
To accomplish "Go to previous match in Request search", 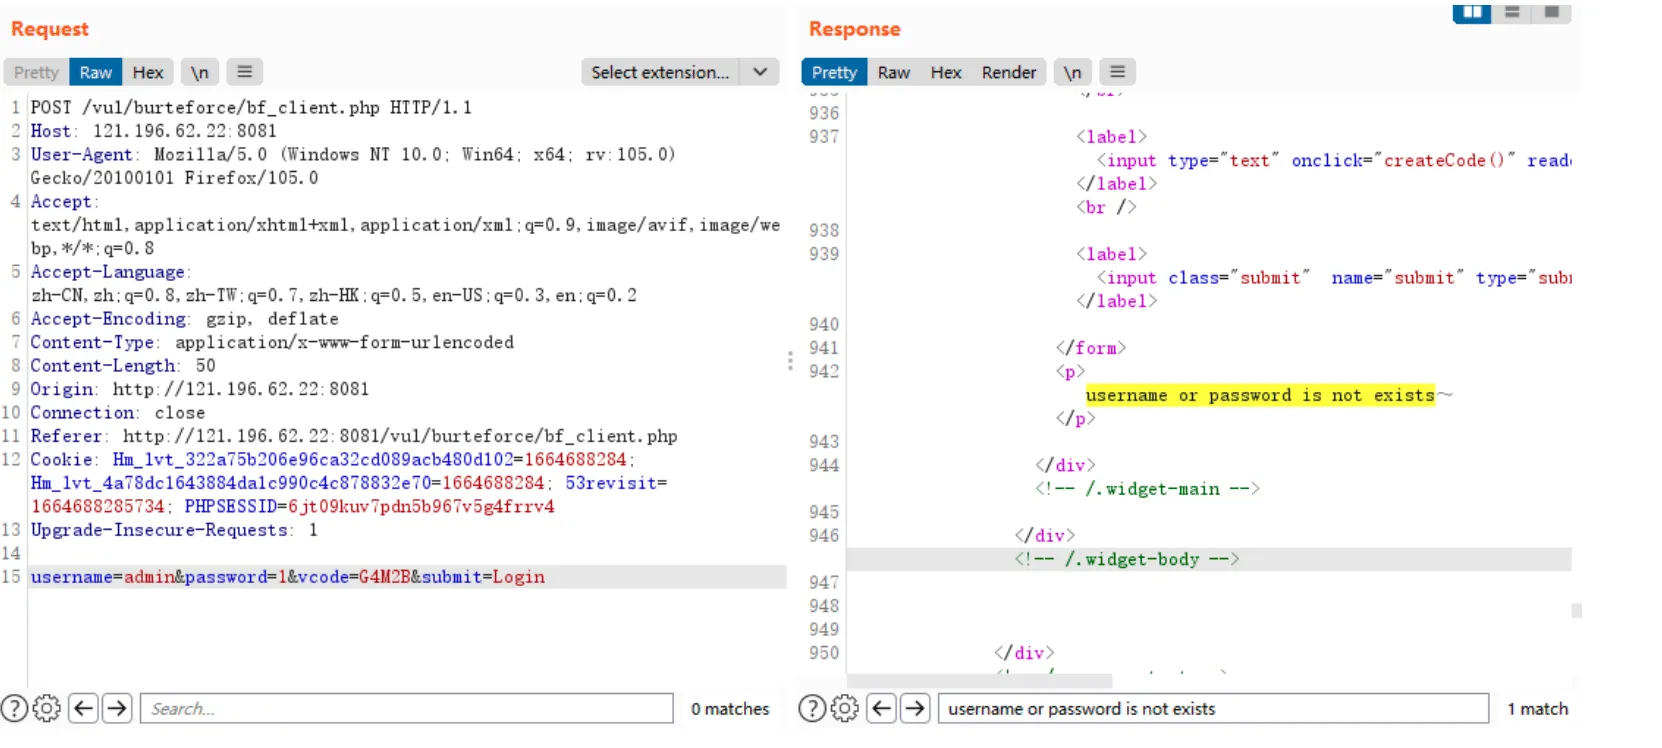I will (x=84, y=708).
